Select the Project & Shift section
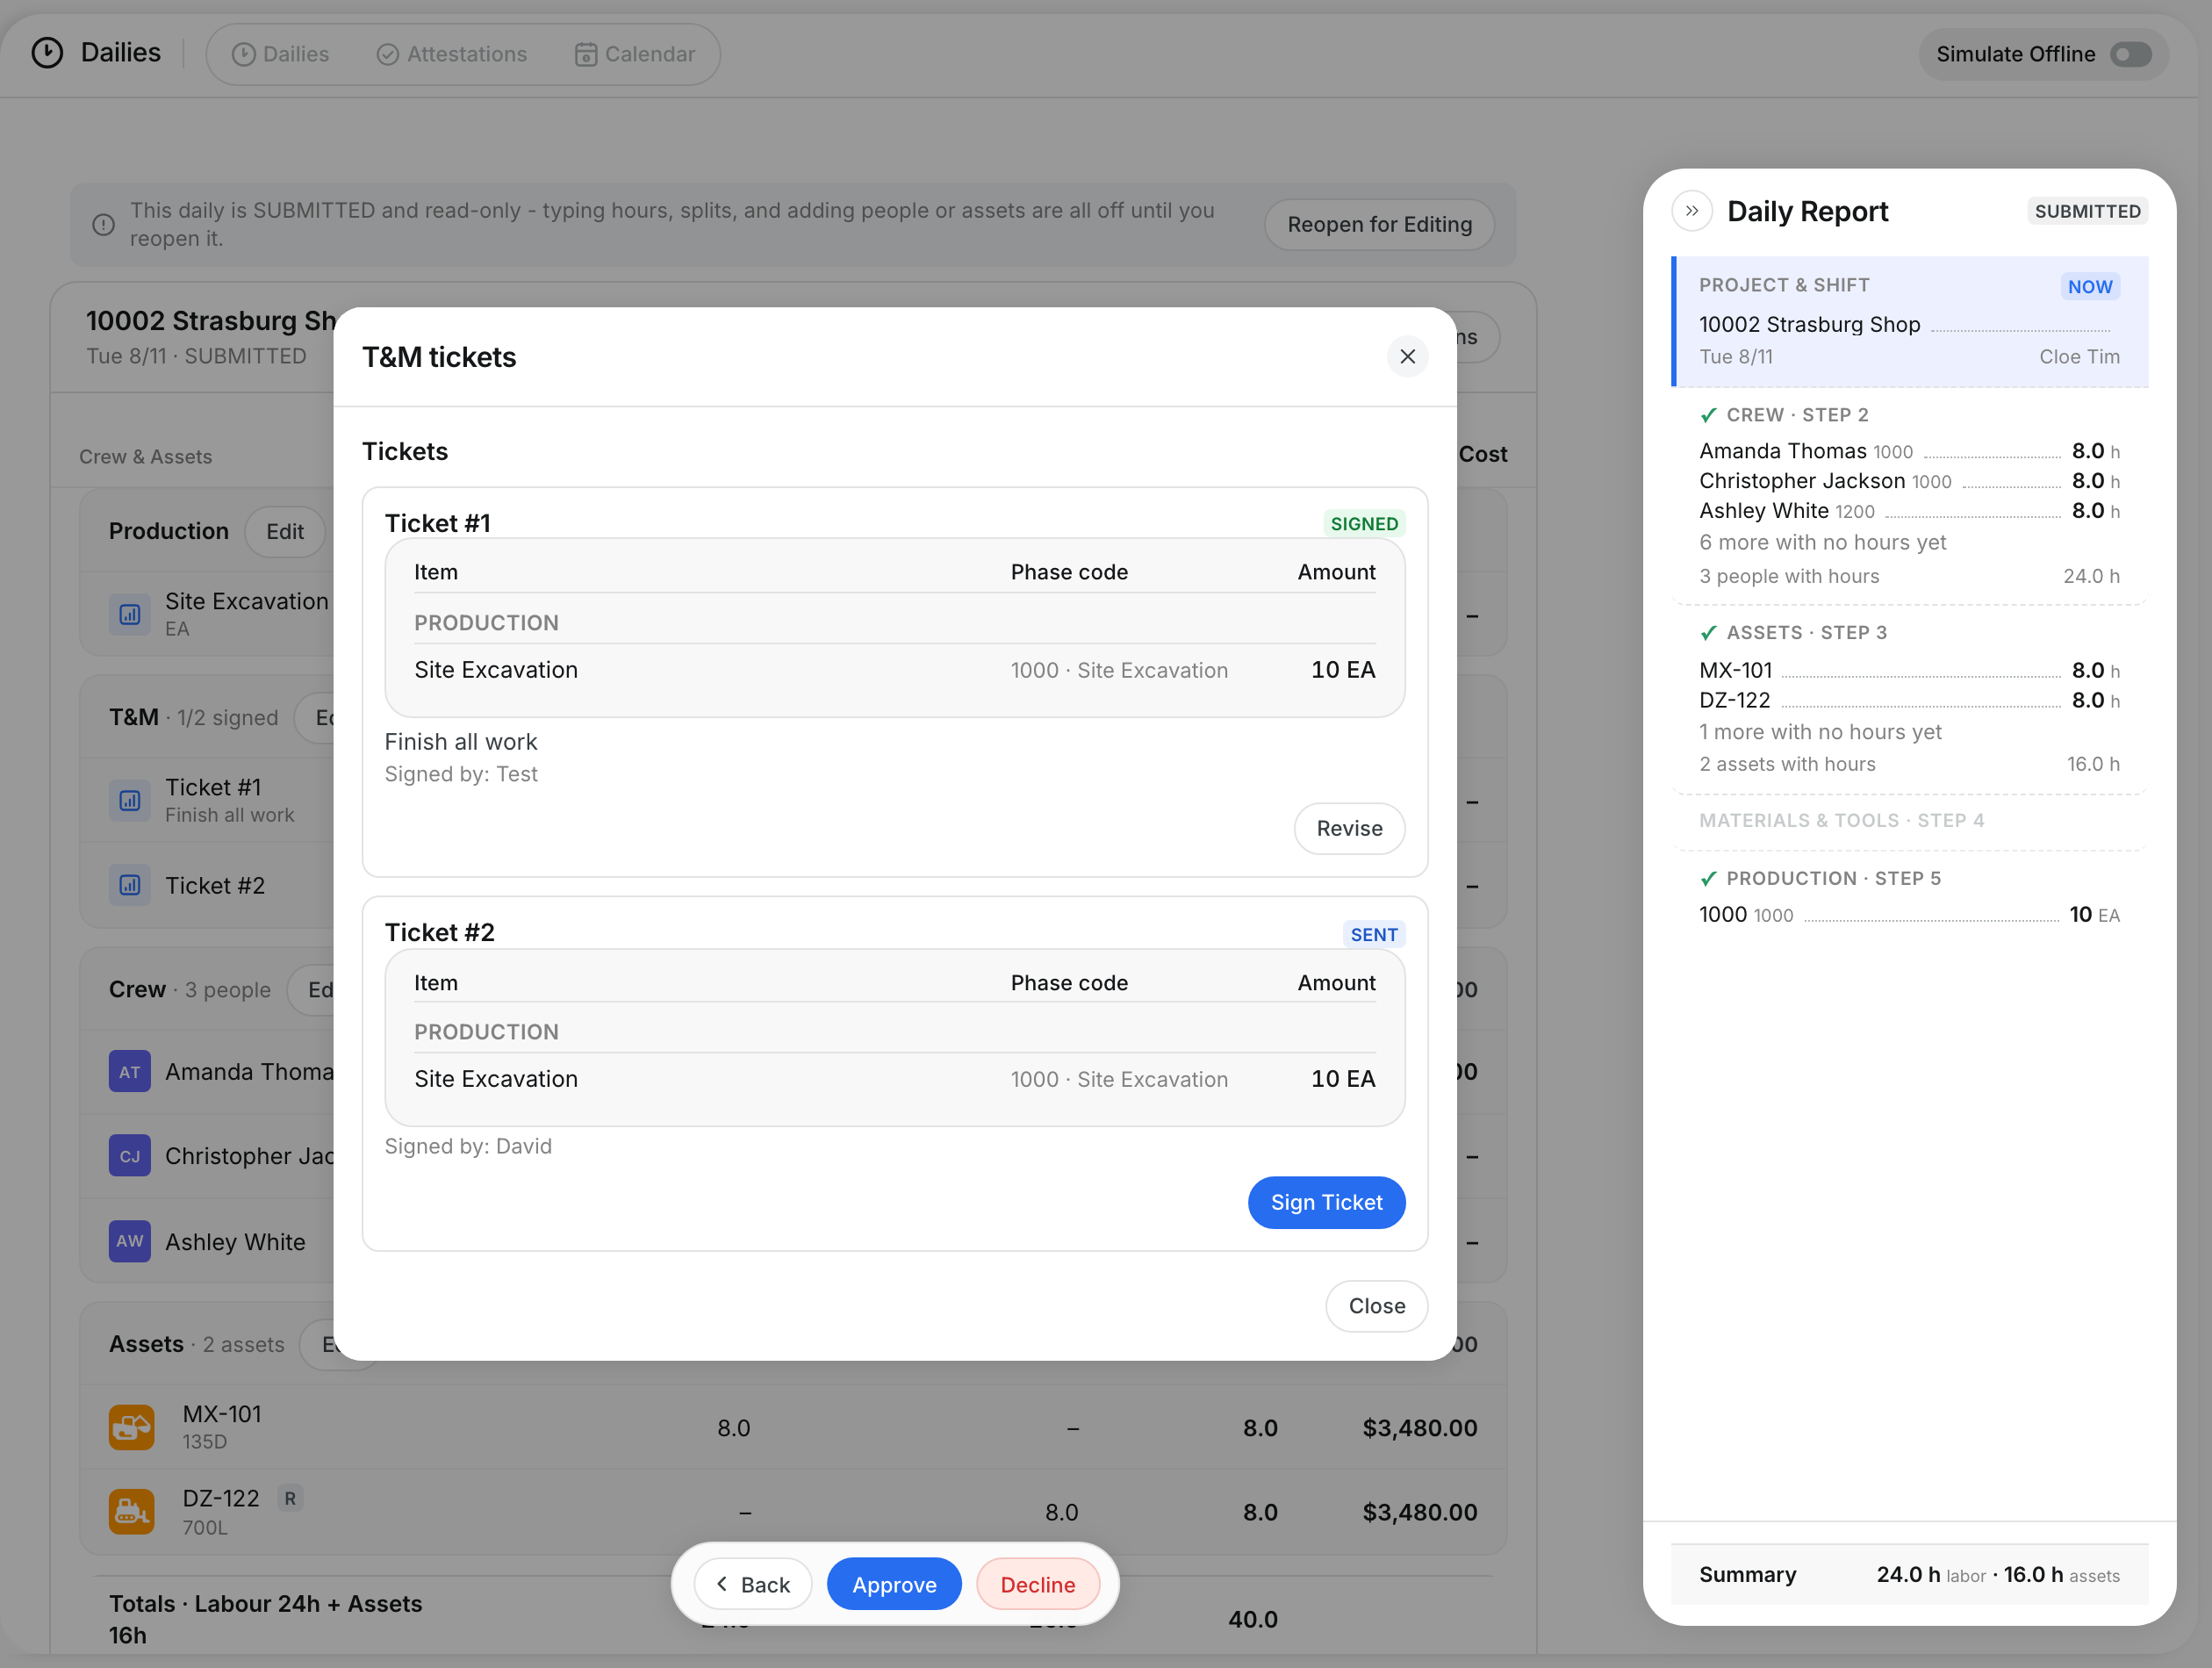The image size is (2212, 1668). pos(1909,322)
